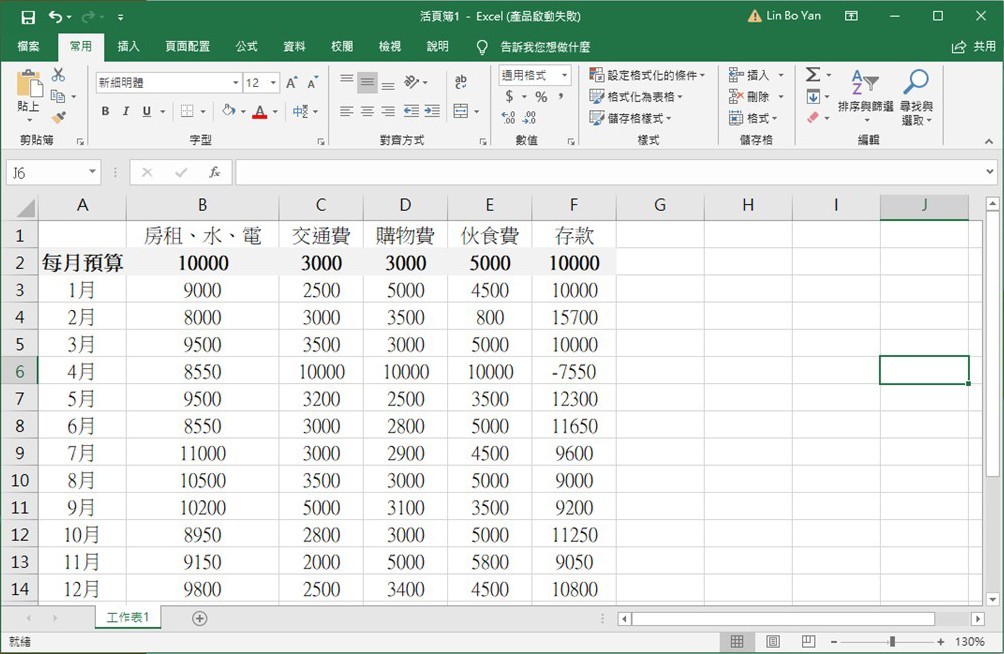The height and width of the screenshot is (654, 1004).
Task: Click the 工作表1 sheet tab
Action: click(128, 617)
